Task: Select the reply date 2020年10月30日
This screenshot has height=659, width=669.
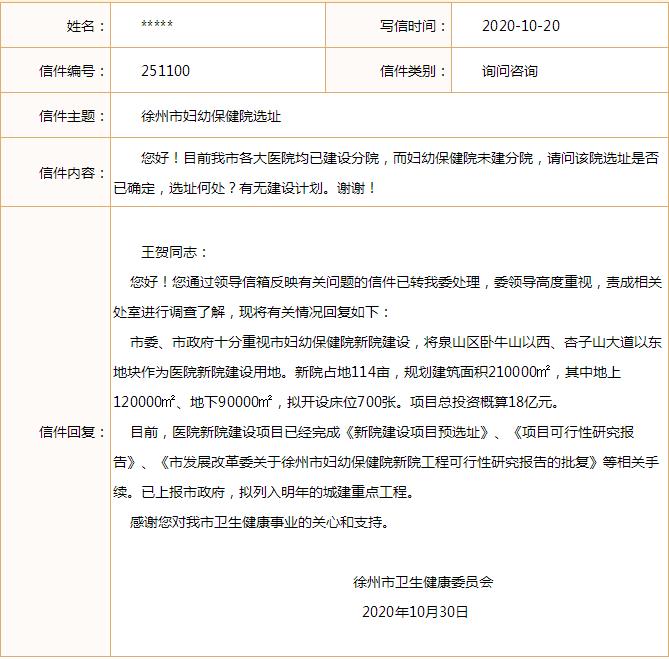Action: 415,612
